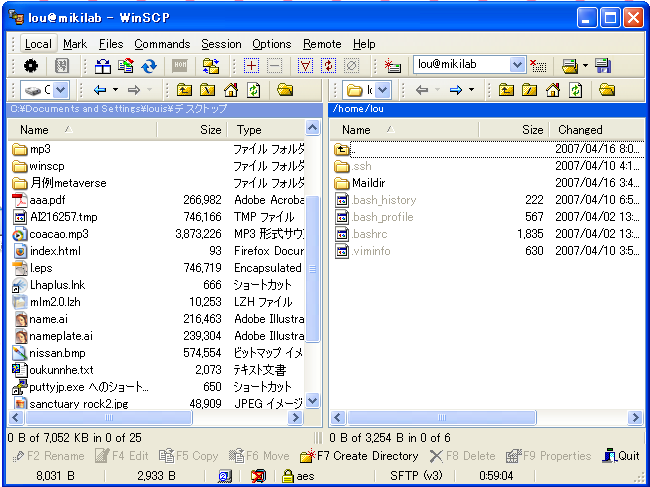This screenshot has width=650, height=487.
Task: Select the winscp local folder
Action: coord(46,166)
